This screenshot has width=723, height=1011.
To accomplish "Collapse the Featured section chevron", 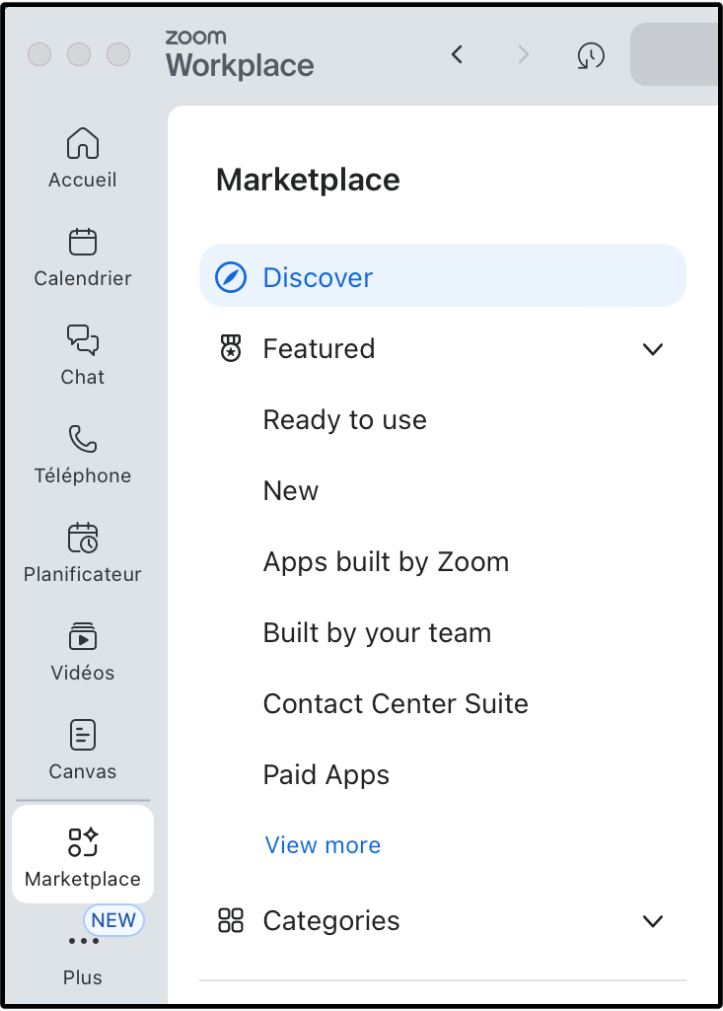I will pyautogui.click(x=653, y=349).
